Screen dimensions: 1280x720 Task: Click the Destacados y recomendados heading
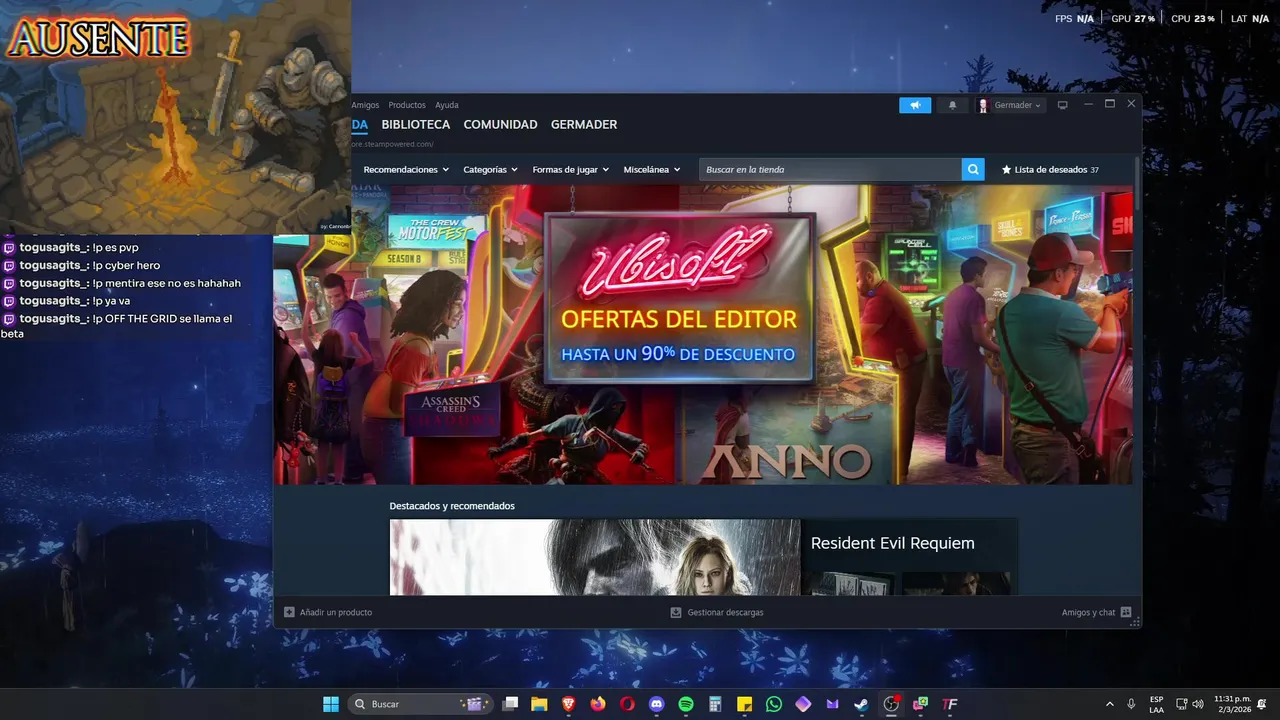point(452,506)
